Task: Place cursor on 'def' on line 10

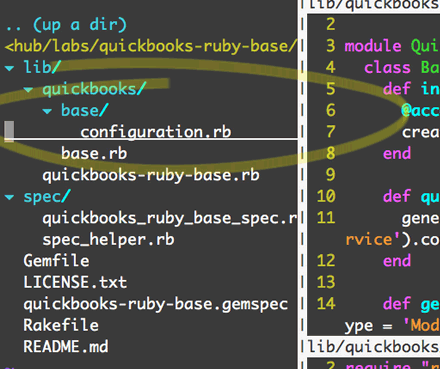Action: pyautogui.click(x=397, y=197)
